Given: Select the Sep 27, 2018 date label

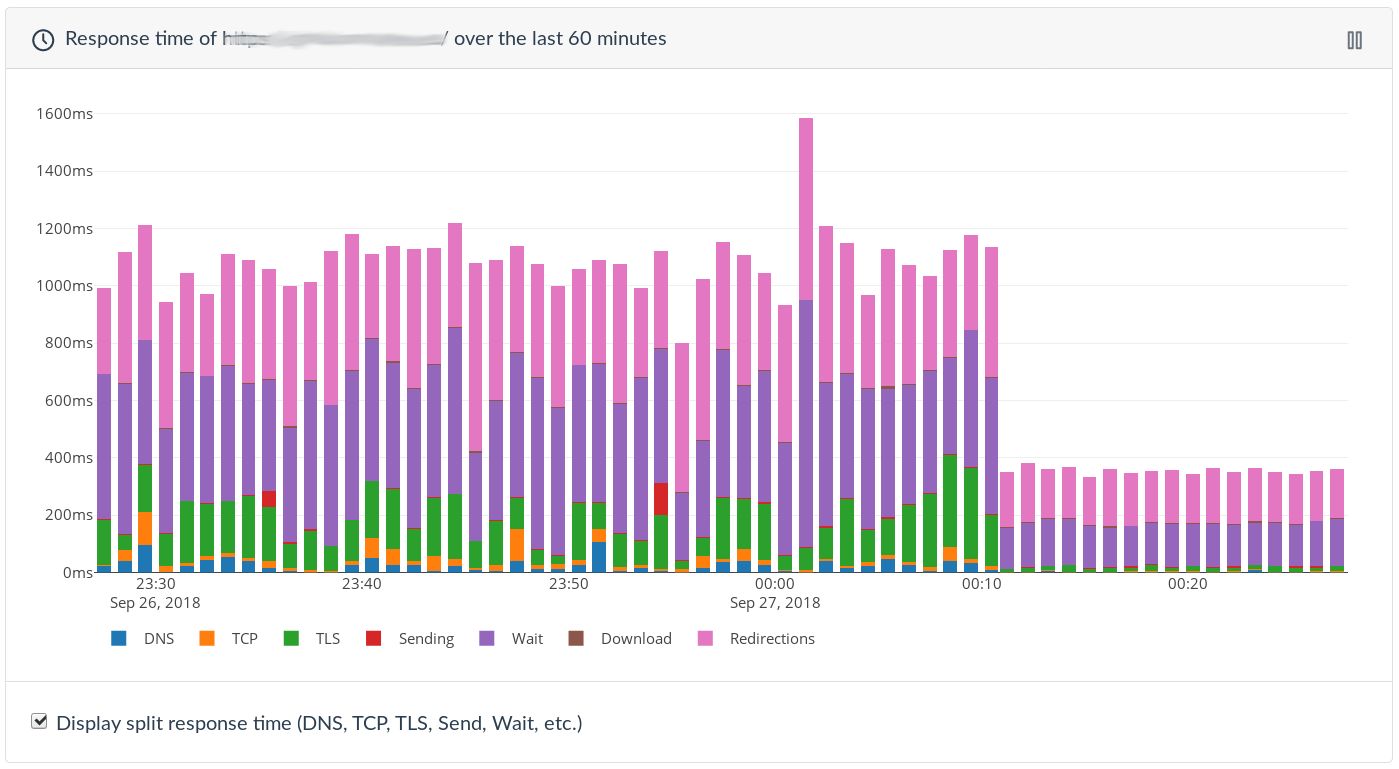Looking at the screenshot, I should click(x=775, y=602).
